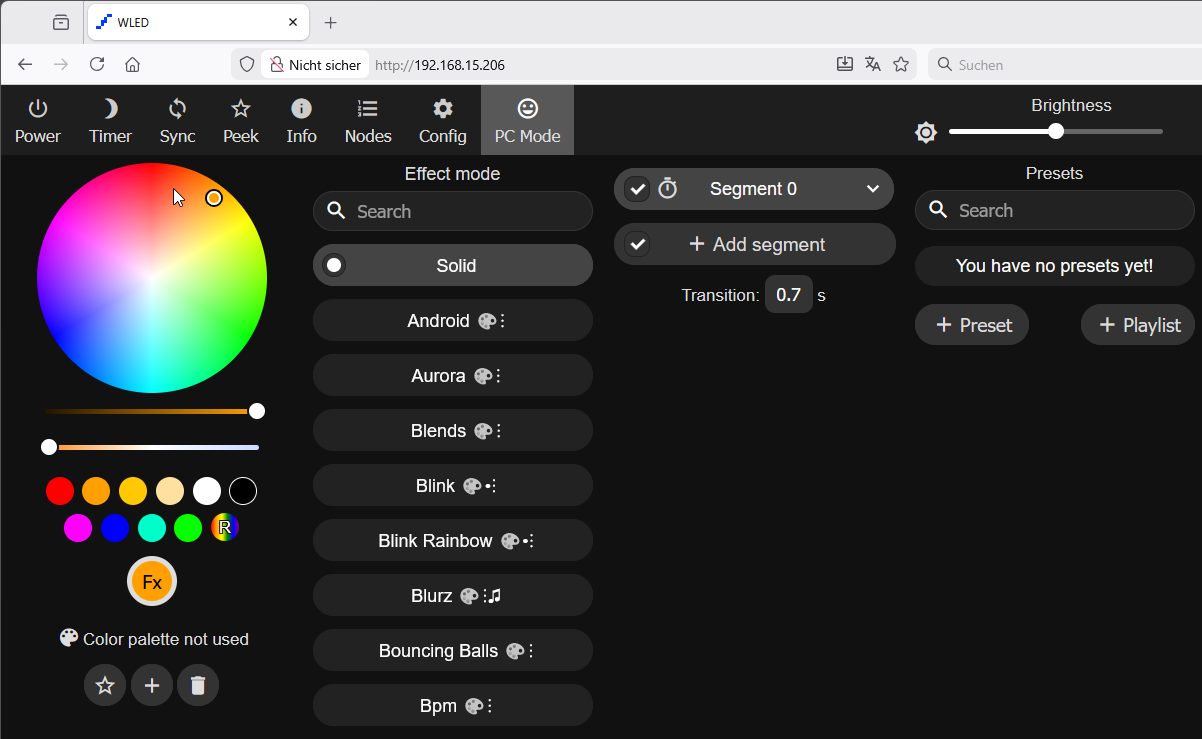Open the Peek live preview icon

pos(241,110)
